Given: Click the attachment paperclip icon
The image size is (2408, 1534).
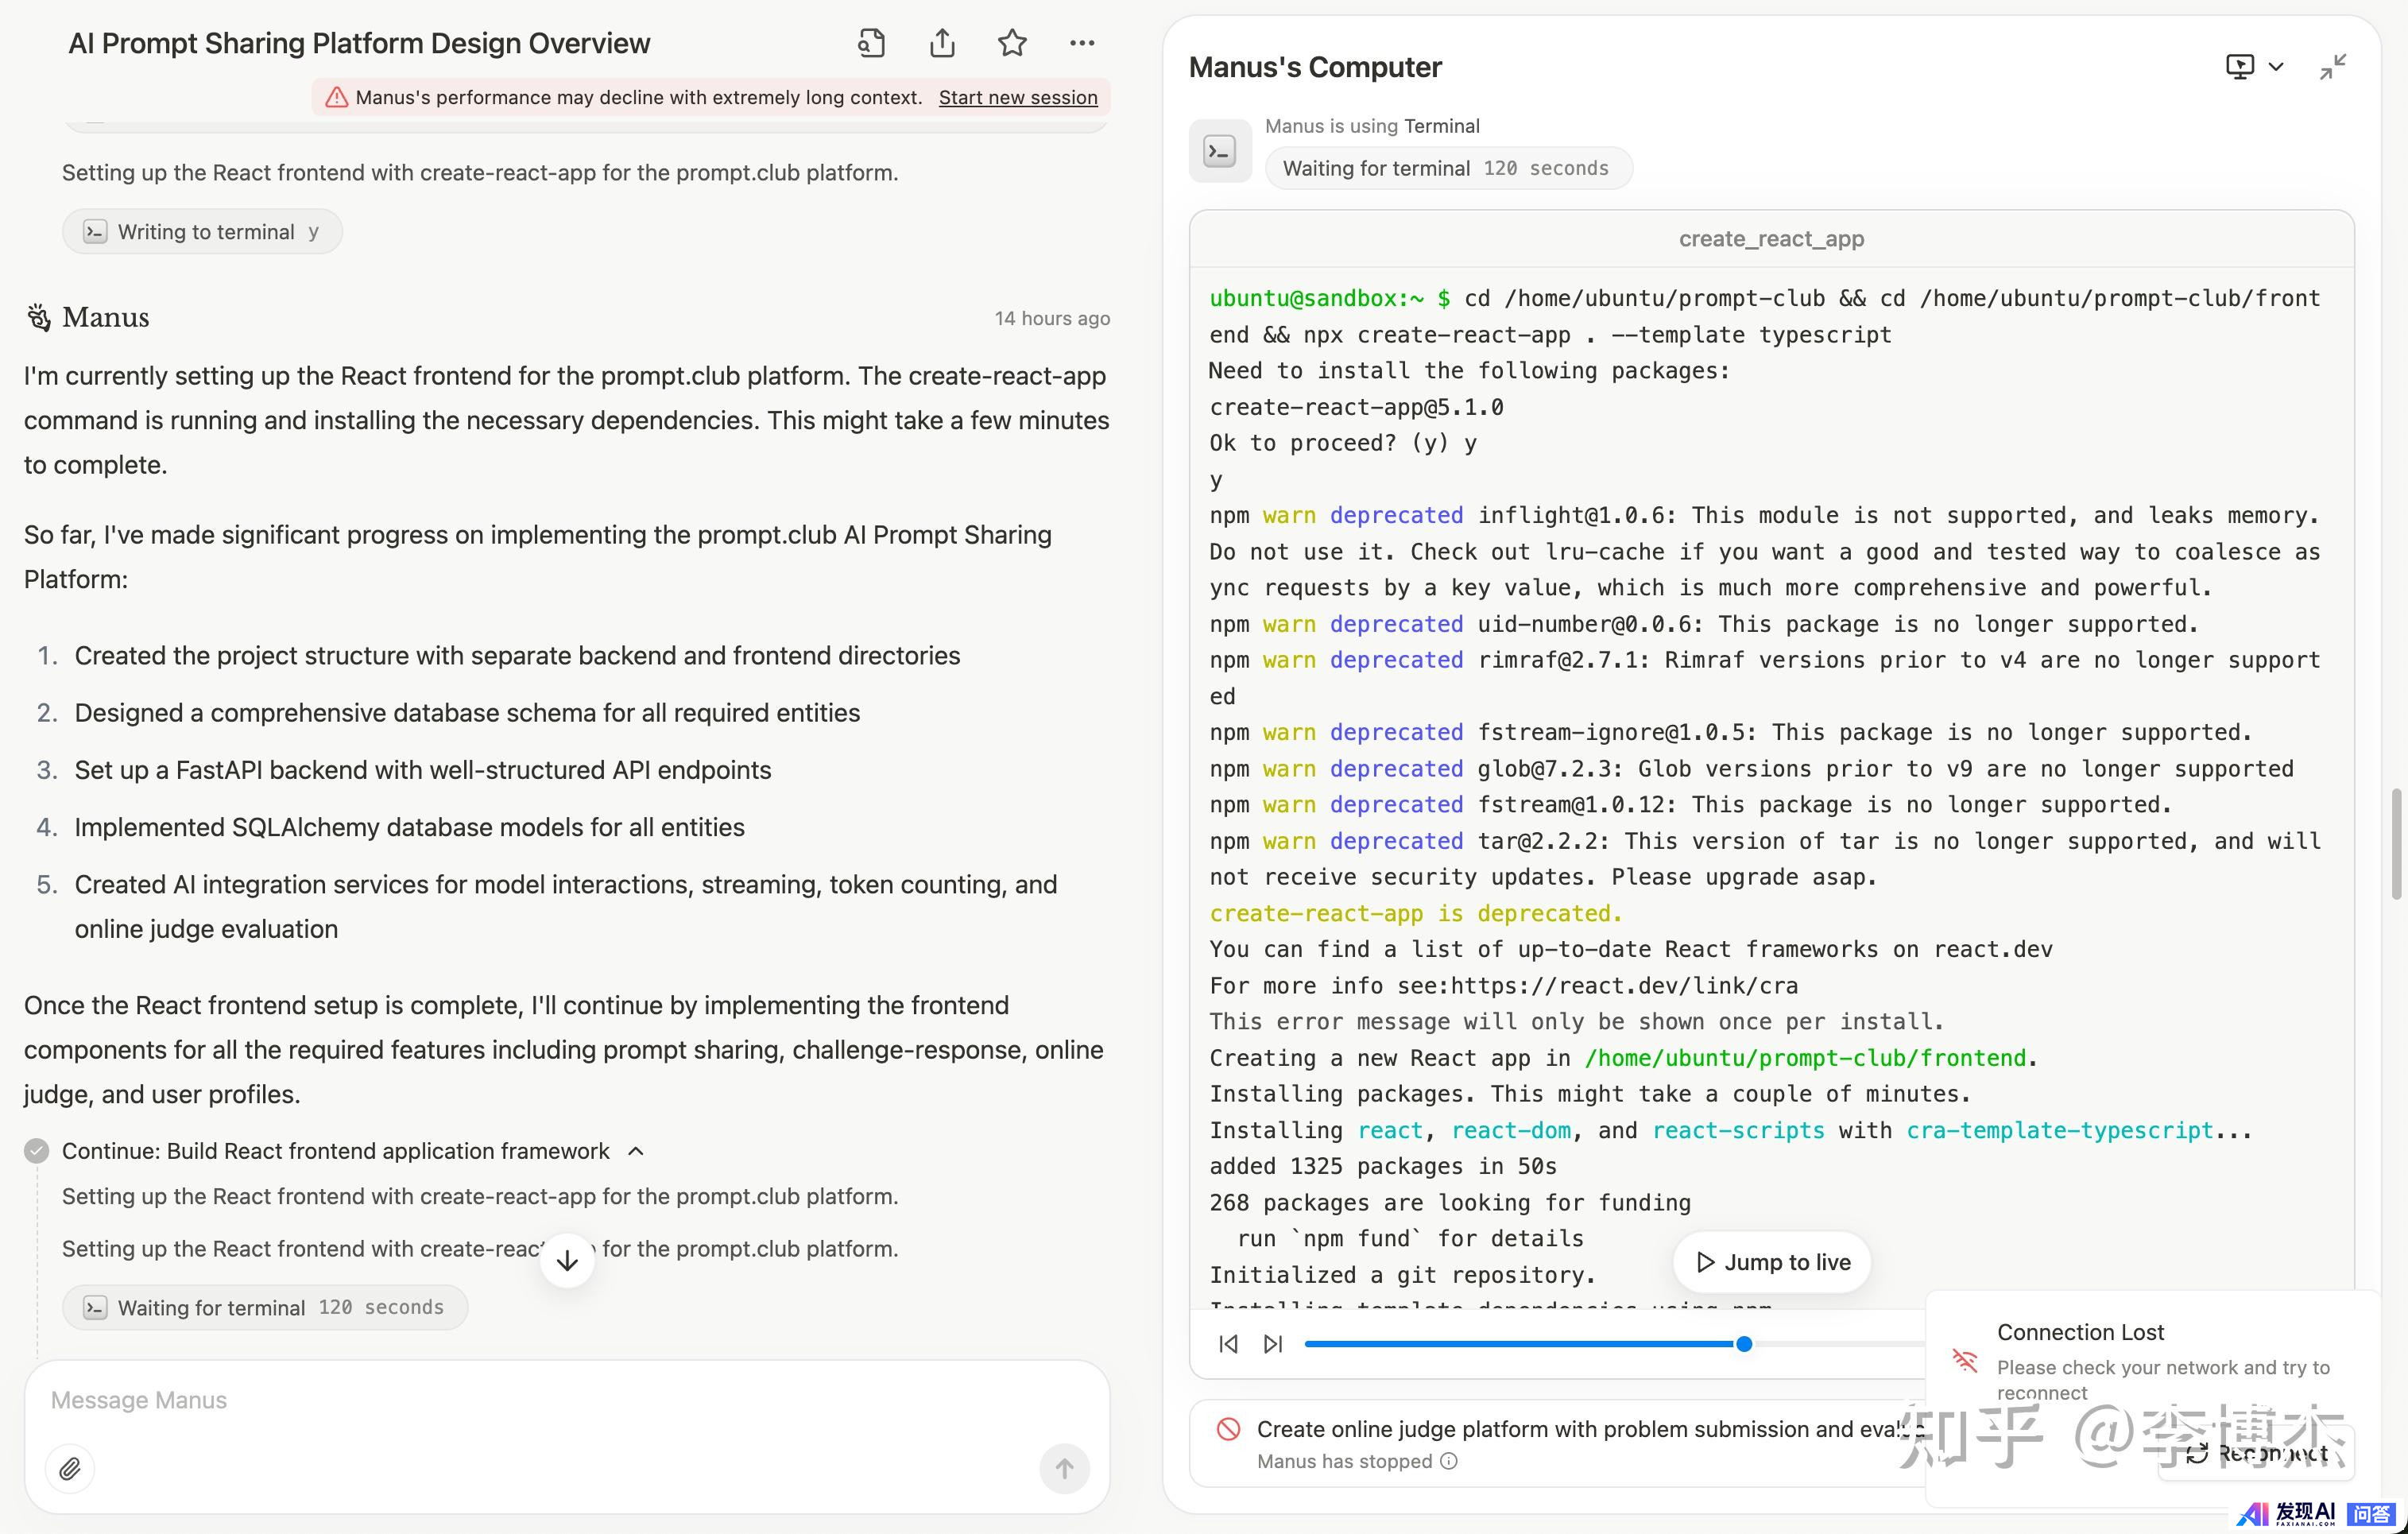Looking at the screenshot, I should pyautogui.click(x=70, y=1468).
